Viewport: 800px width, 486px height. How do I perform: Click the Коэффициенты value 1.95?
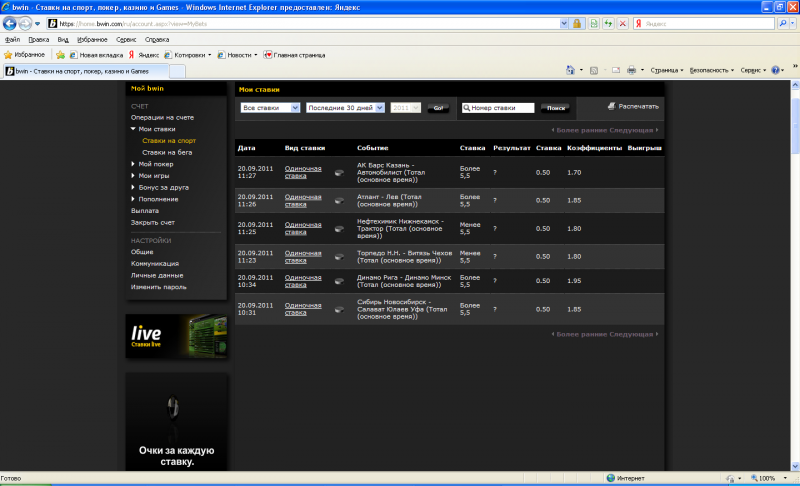pyautogui.click(x=574, y=281)
